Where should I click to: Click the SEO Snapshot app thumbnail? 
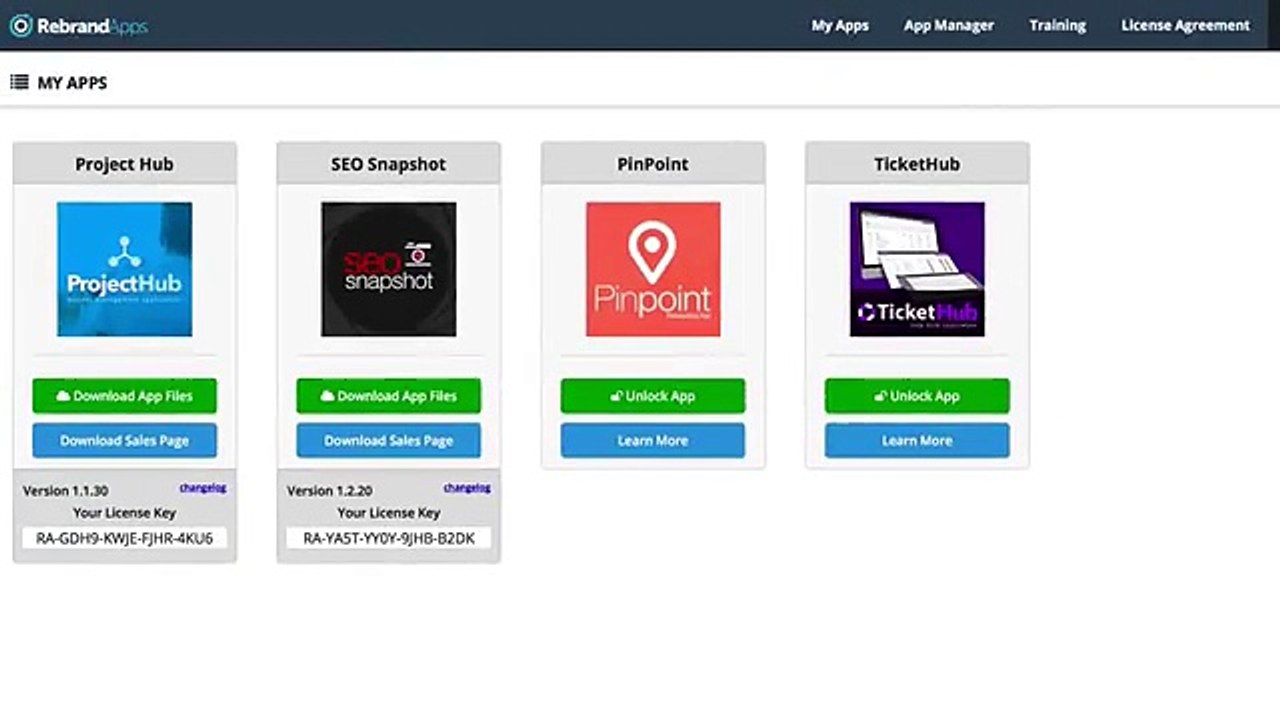coord(388,269)
